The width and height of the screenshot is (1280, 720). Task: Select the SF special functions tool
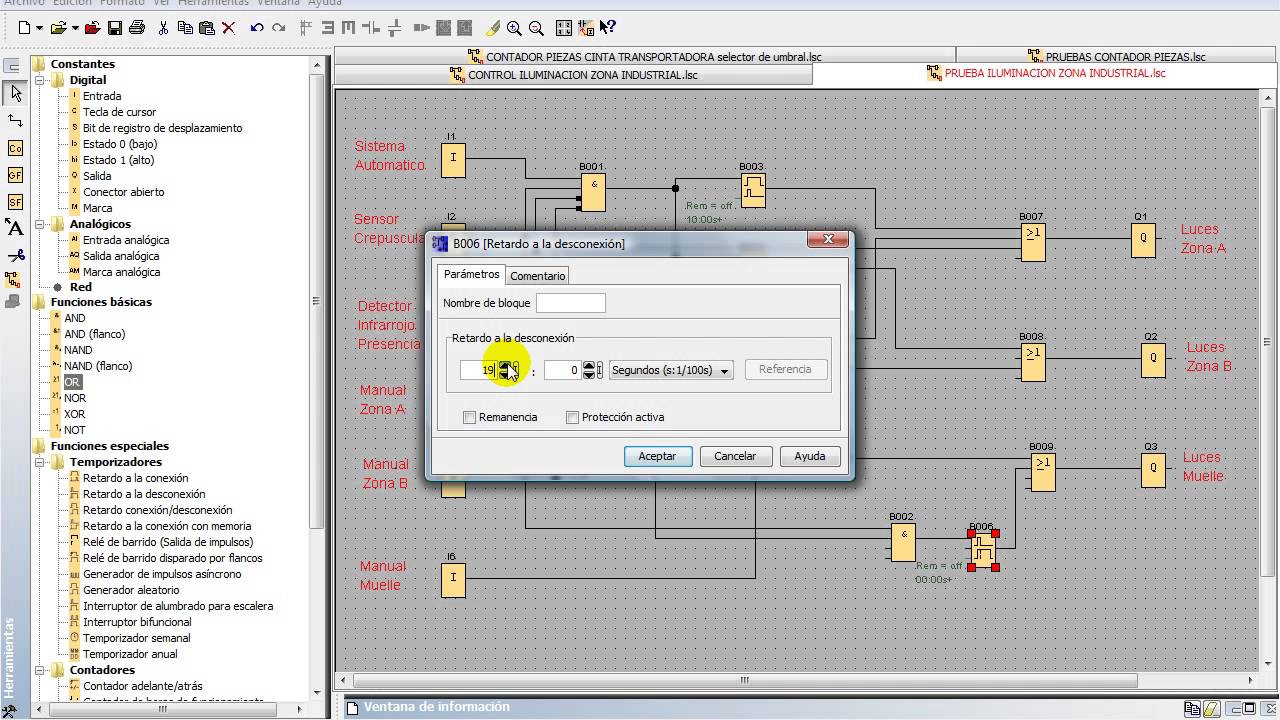pos(15,202)
